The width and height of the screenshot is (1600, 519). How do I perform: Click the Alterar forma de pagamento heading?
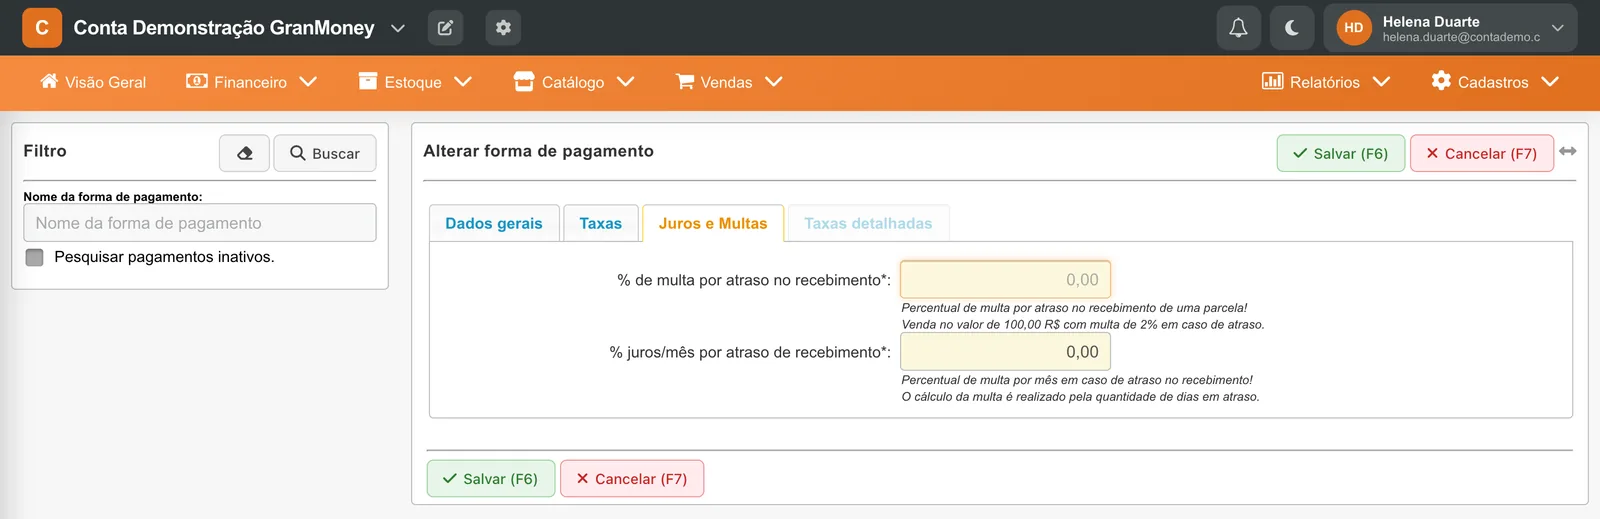(538, 151)
